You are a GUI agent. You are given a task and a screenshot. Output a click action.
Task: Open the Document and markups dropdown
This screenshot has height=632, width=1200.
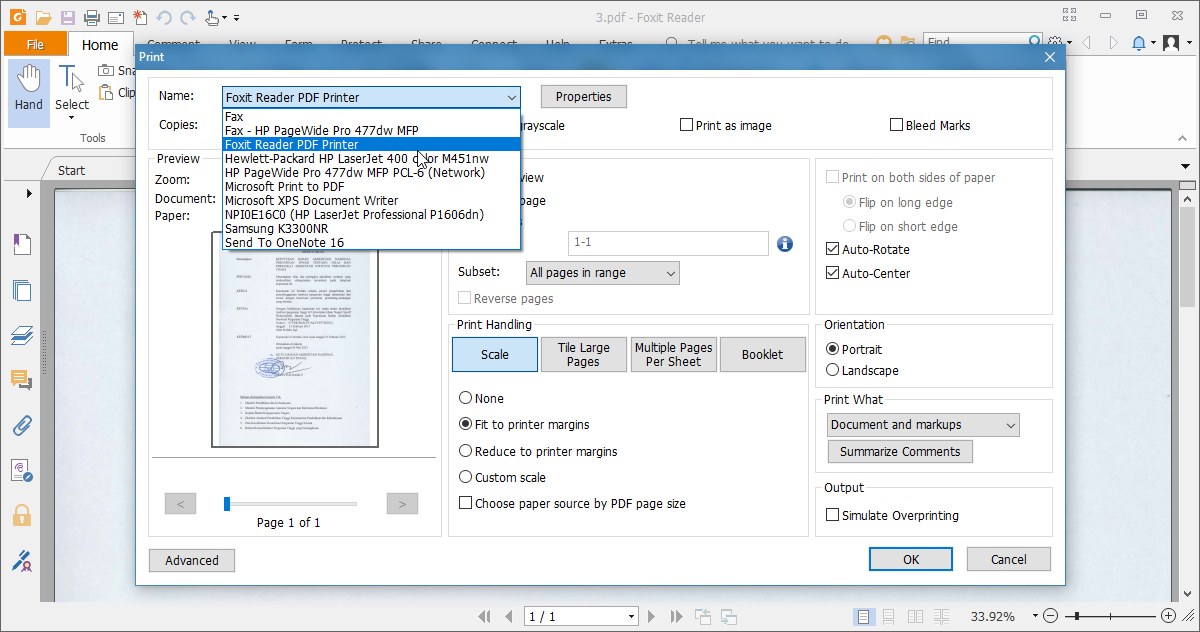coord(924,425)
